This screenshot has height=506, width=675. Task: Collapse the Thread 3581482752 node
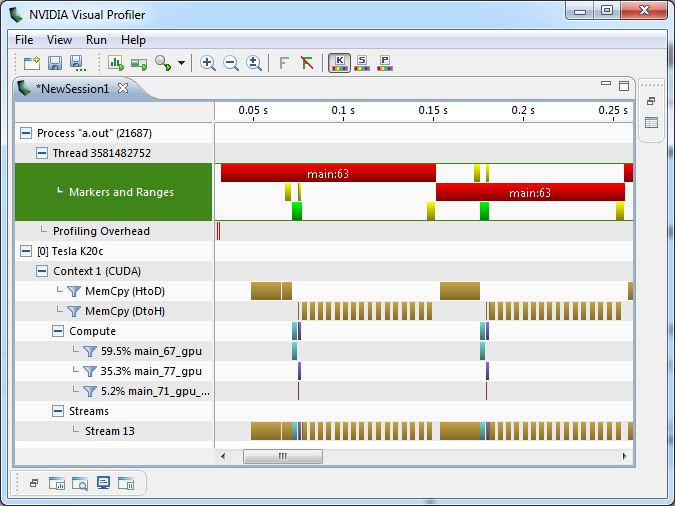coord(42,153)
